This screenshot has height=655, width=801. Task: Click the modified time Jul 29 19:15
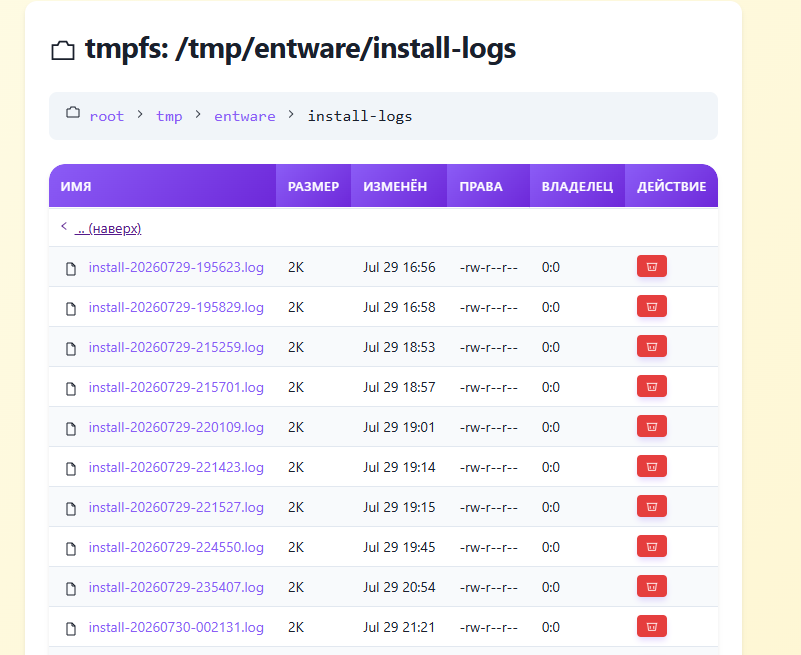pos(399,507)
